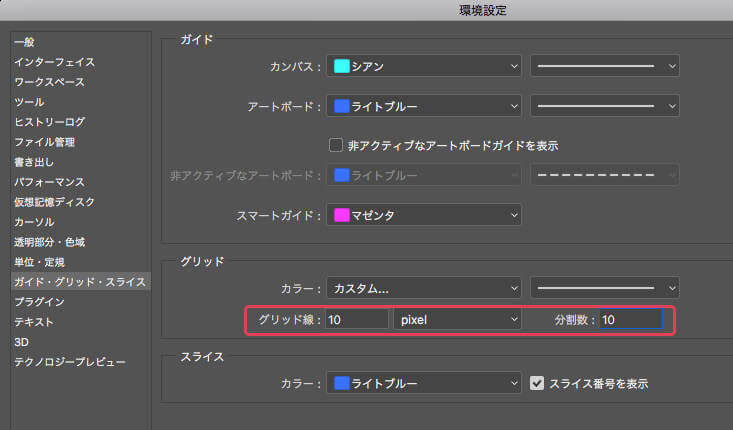Open the ツール preferences section

pyautogui.click(x=29, y=102)
